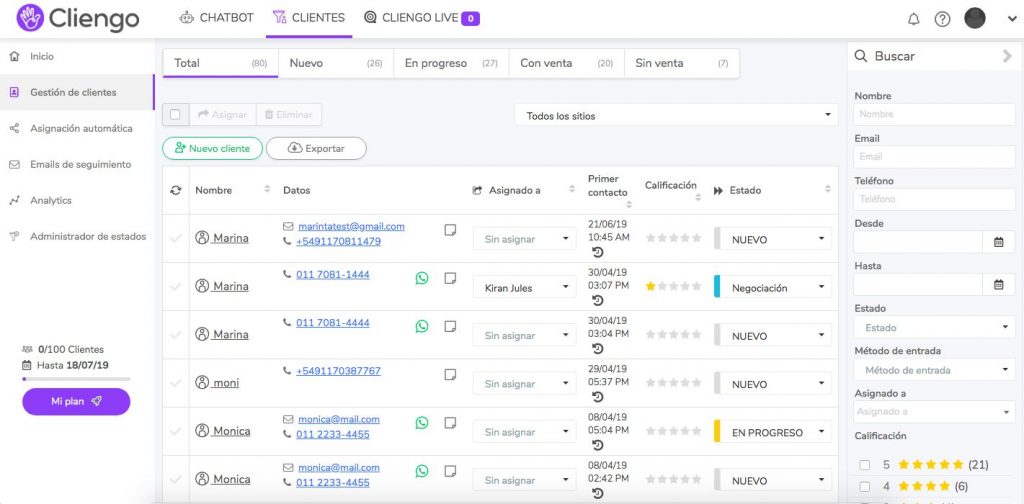Select the Con venta (20) tab
1024x504 pixels.
(x=566, y=63)
